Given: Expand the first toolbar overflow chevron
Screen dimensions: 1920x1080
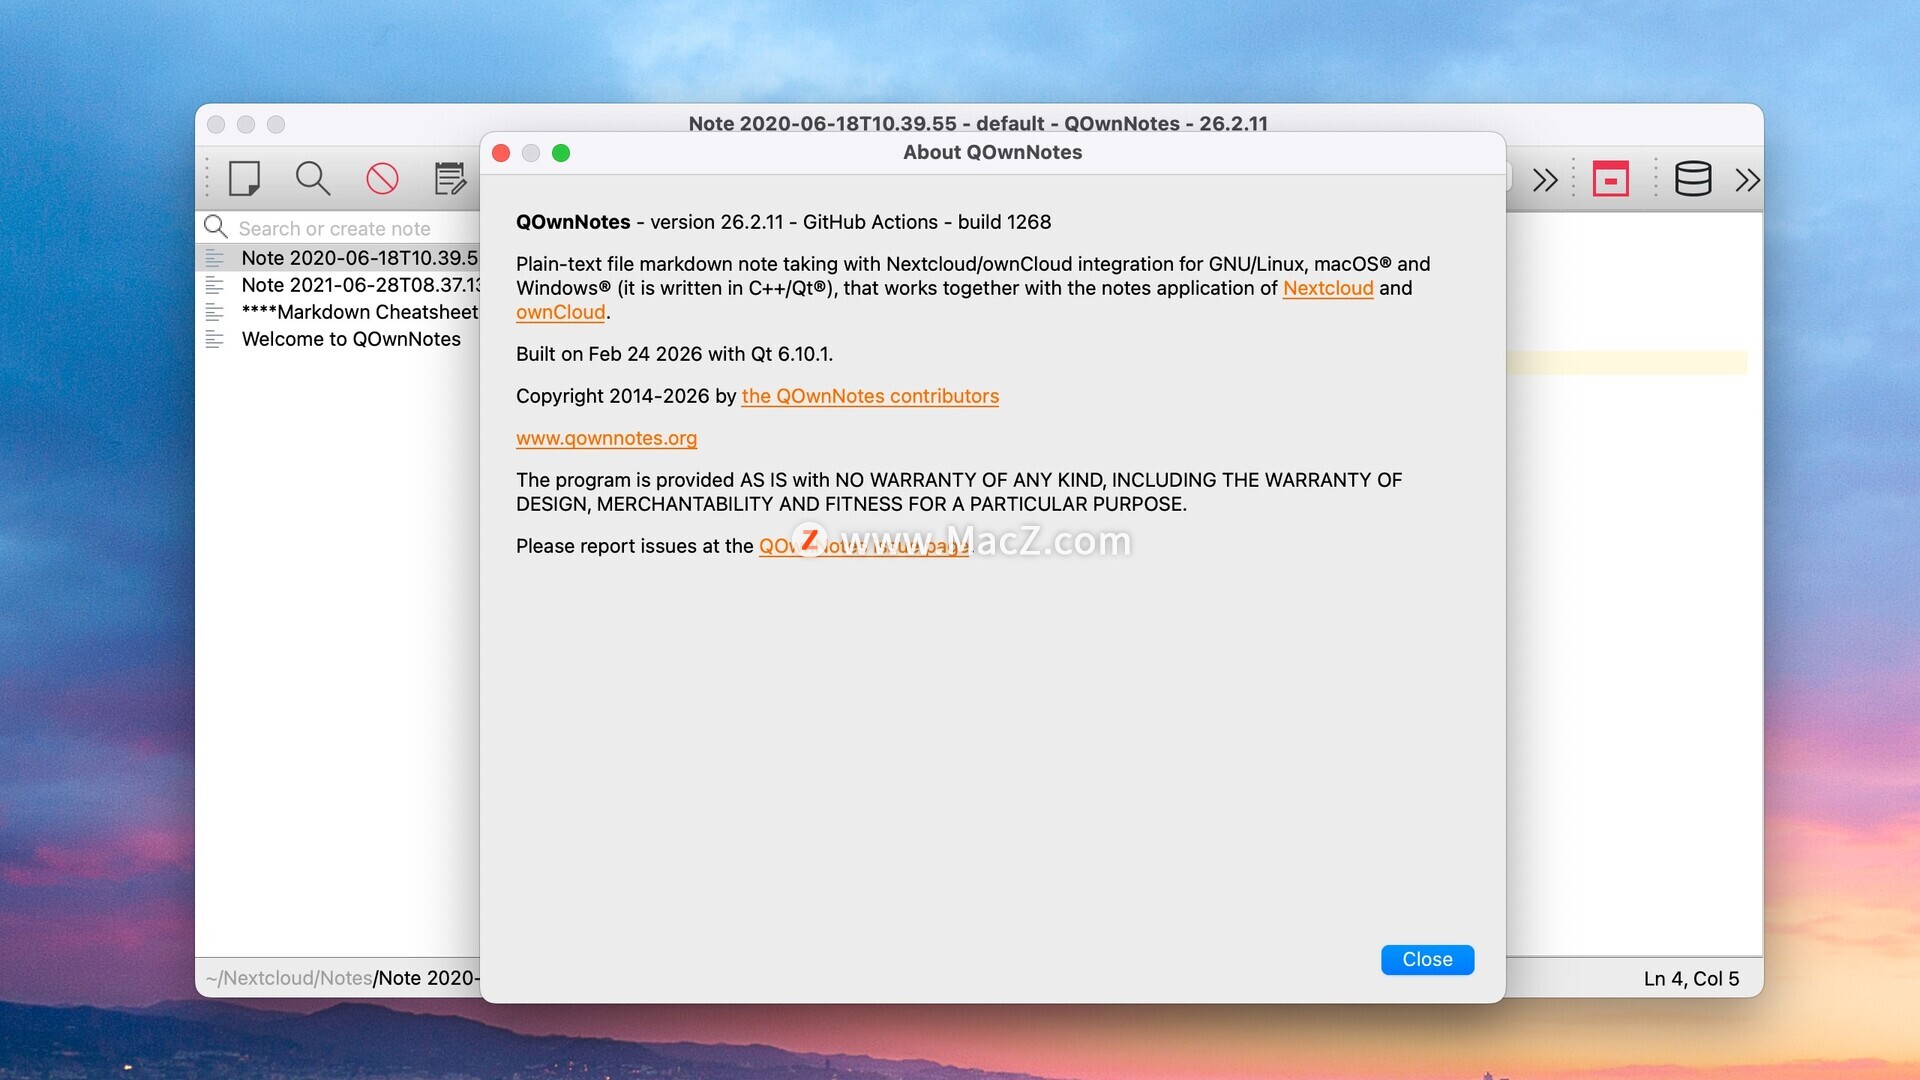Looking at the screenshot, I should pyautogui.click(x=1545, y=180).
